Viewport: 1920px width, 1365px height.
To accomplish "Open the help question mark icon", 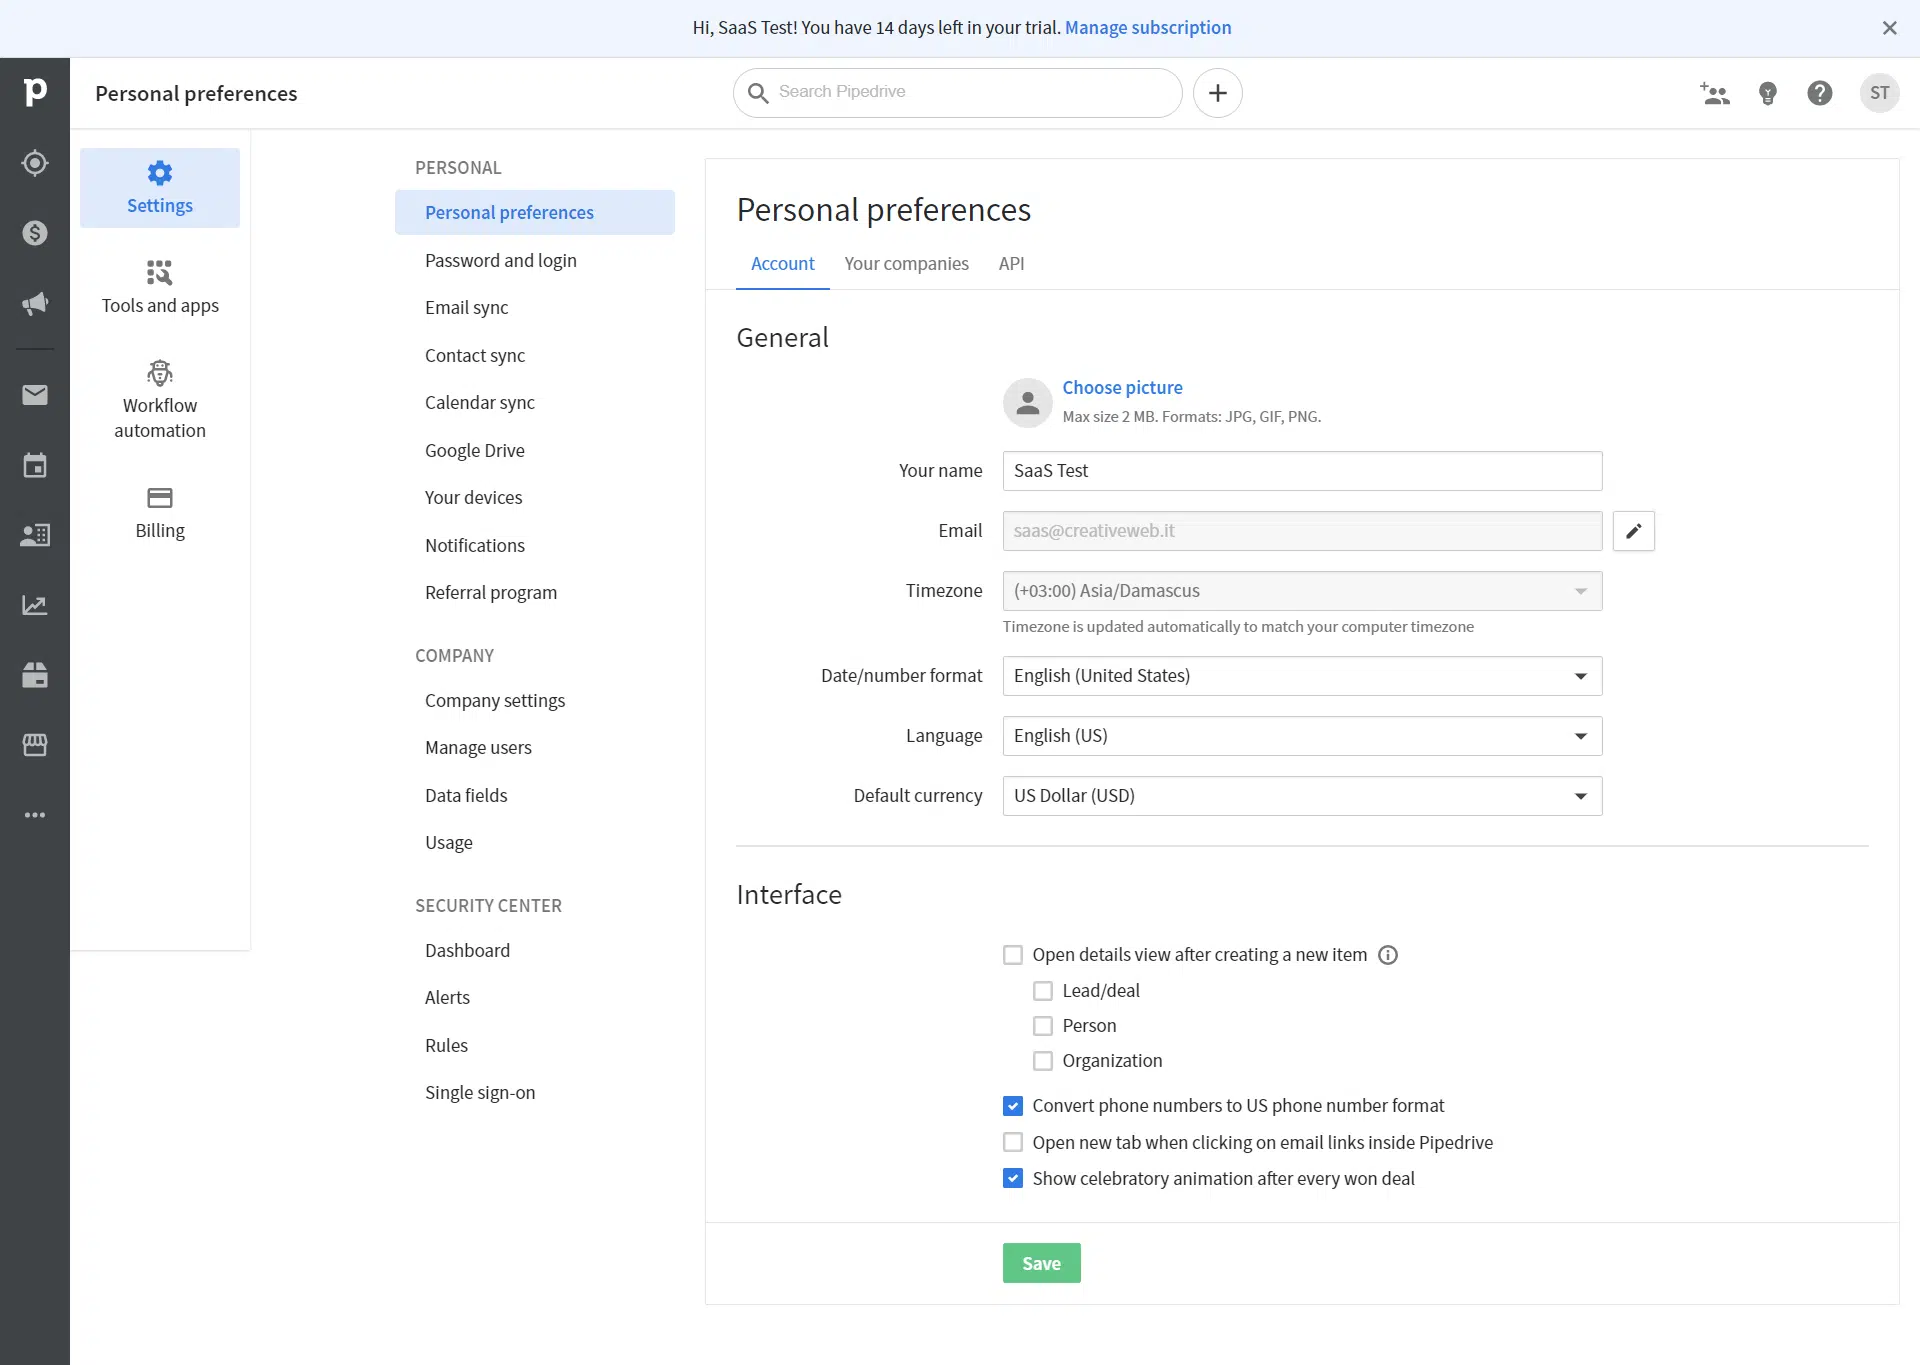I will (x=1819, y=93).
